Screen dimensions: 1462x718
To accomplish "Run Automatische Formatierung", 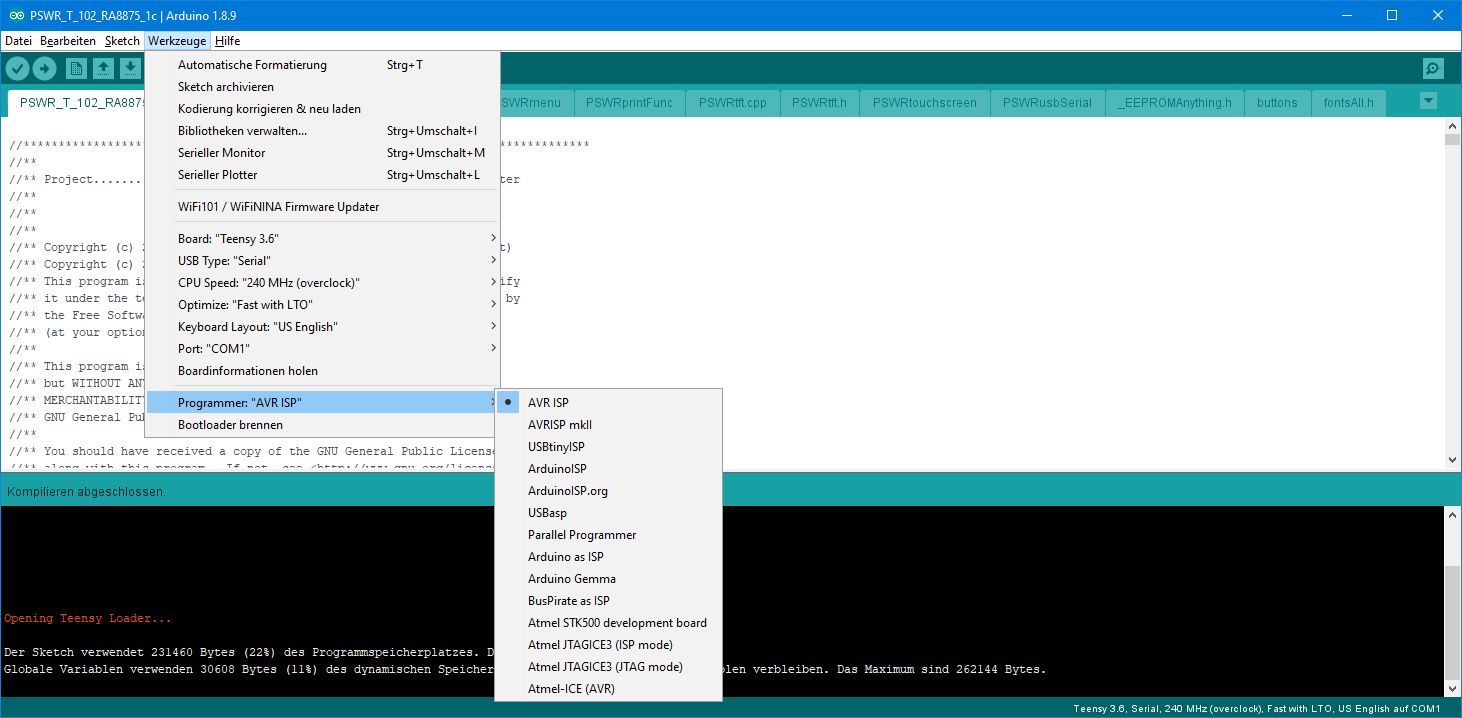I will click(x=322, y=65).
